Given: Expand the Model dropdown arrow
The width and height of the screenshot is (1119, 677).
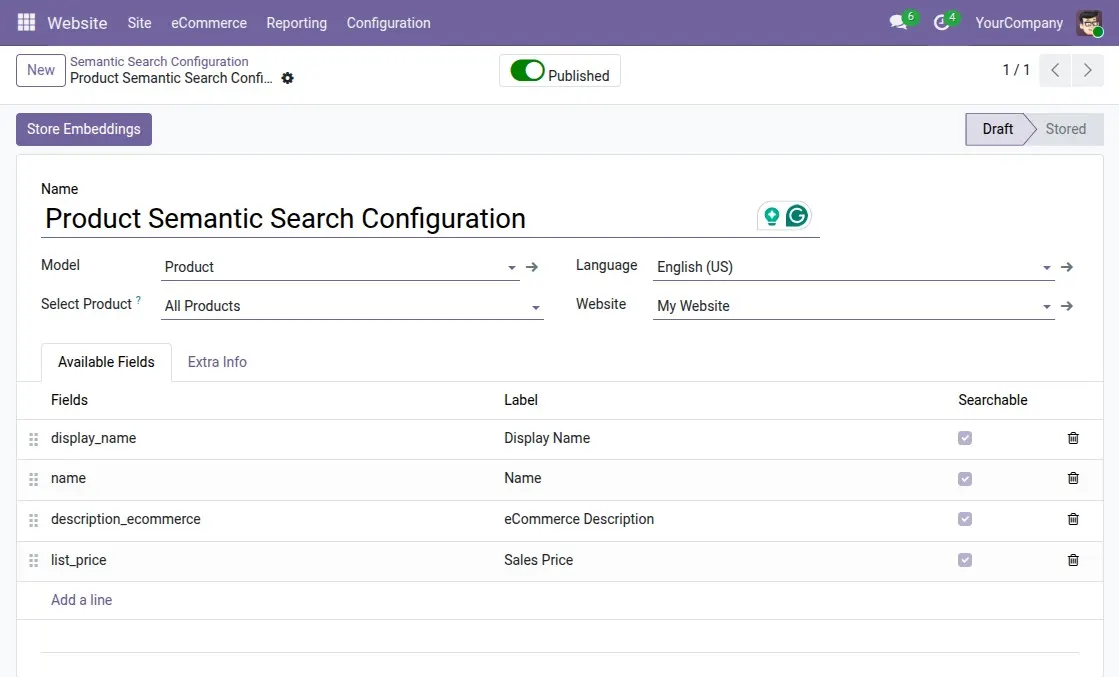Looking at the screenshot, I should [512, 268].
